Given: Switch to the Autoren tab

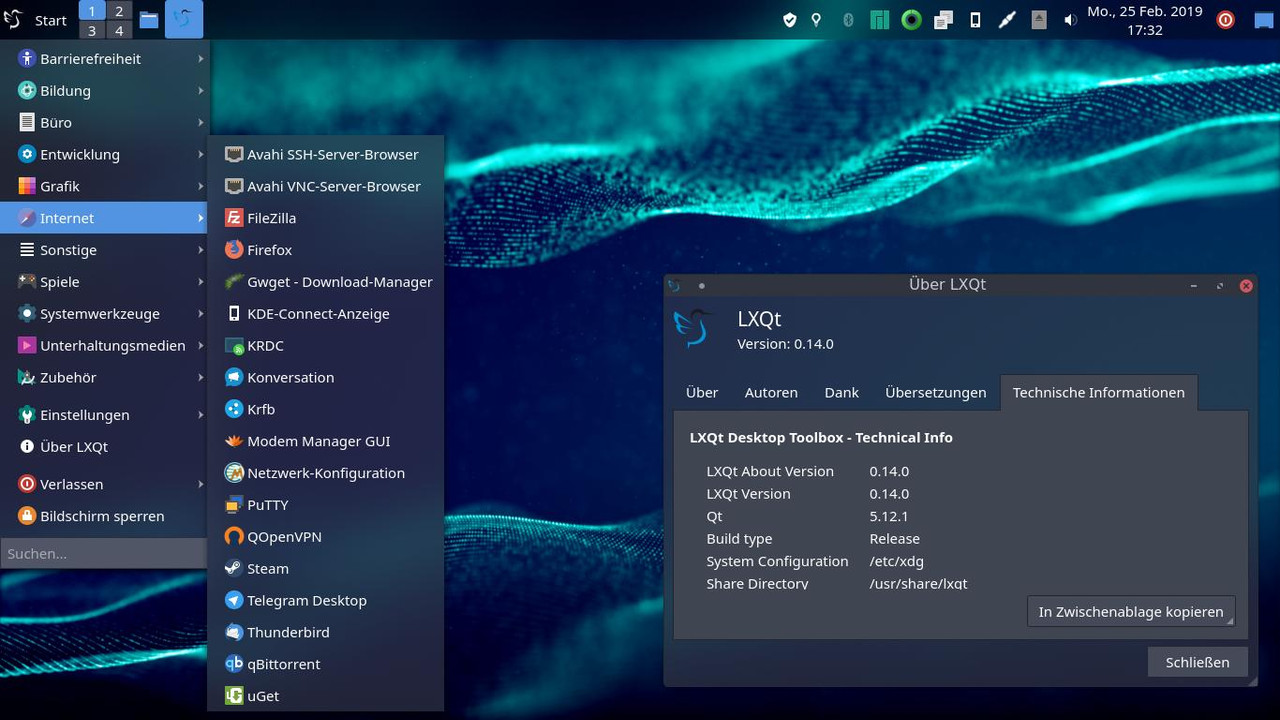Looking at the screenshot, I should click(771, 393).
